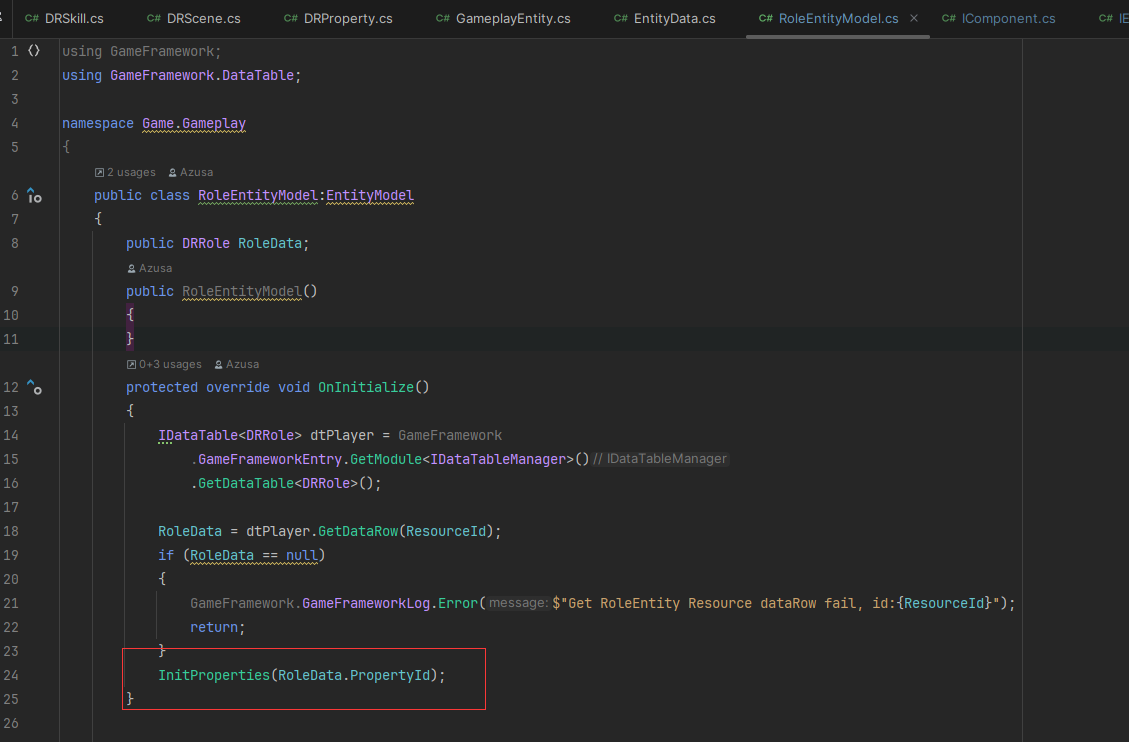The width and height of the screenshot is (1129, 742).
Task: Go to the GameplayEntity.cs tab
Action: tap(503, 19)
